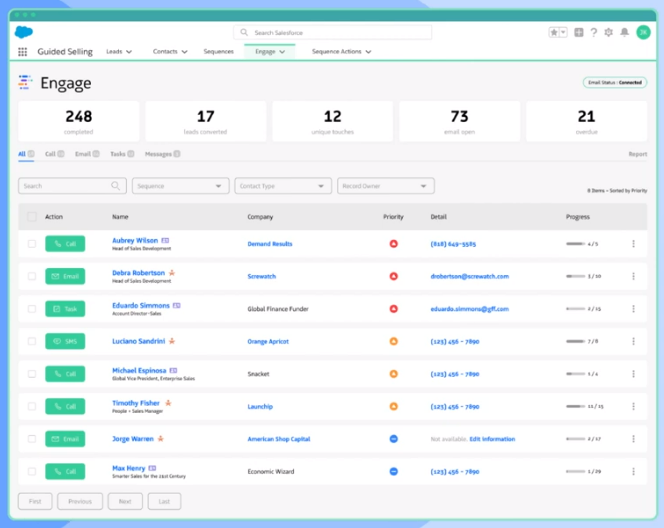Screen dimensions: 664x528
Task: Toggle the select-all checkbox in header
Action: click(32, 217)
